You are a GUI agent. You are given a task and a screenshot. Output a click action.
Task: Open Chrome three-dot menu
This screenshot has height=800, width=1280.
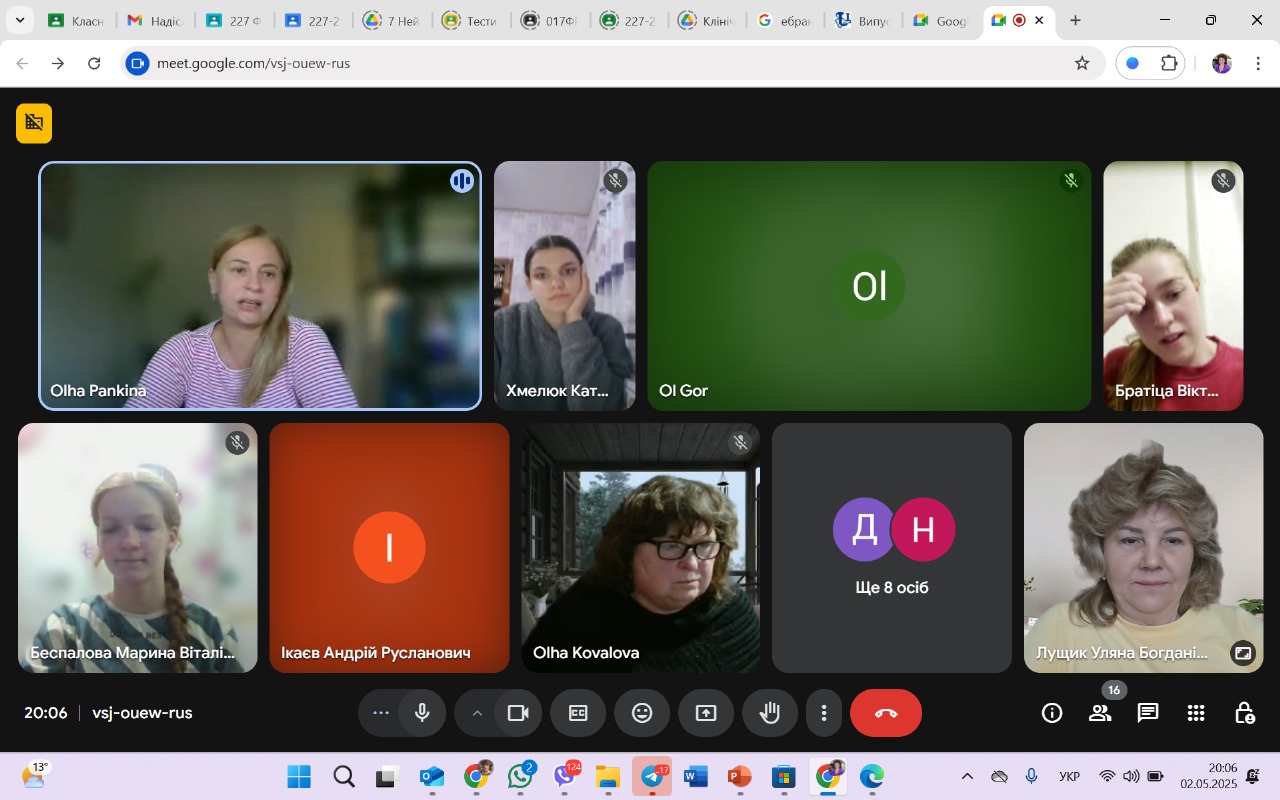[x=1257, y=63]
